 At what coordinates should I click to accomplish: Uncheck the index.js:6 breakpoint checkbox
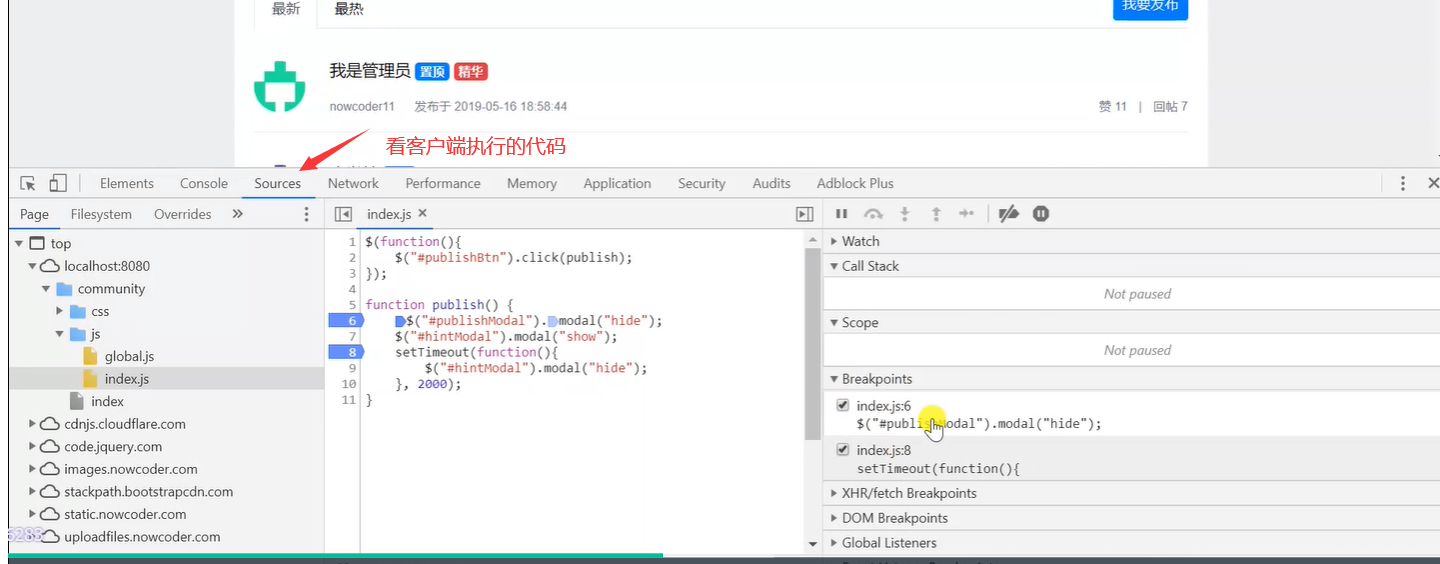coord(842,405)
